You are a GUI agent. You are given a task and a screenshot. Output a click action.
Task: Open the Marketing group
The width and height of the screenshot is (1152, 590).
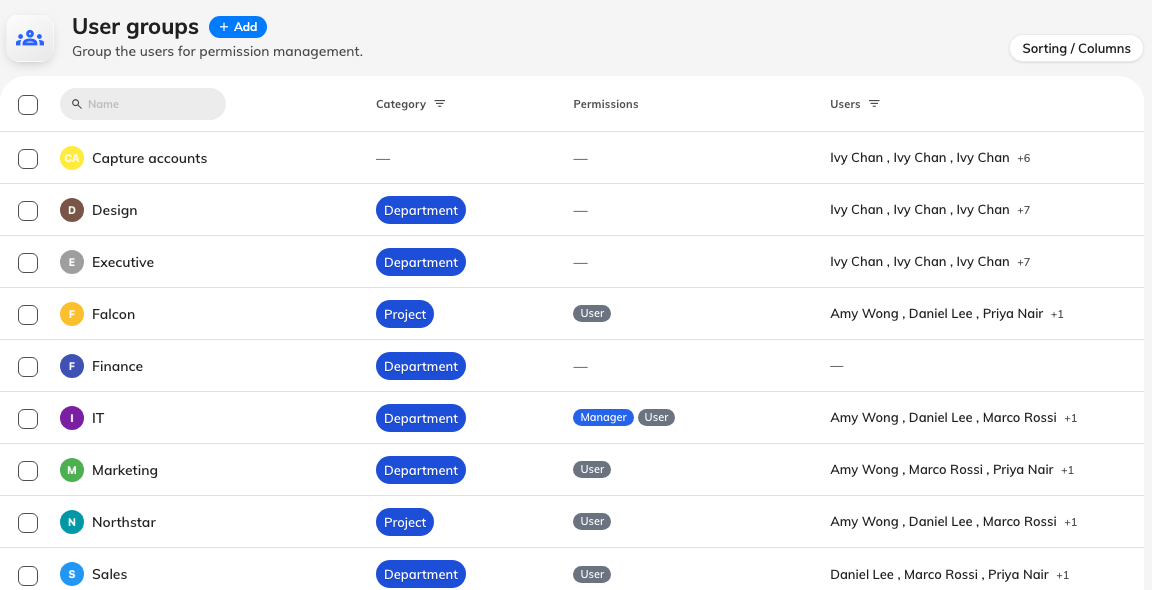(x=125, y=470)
